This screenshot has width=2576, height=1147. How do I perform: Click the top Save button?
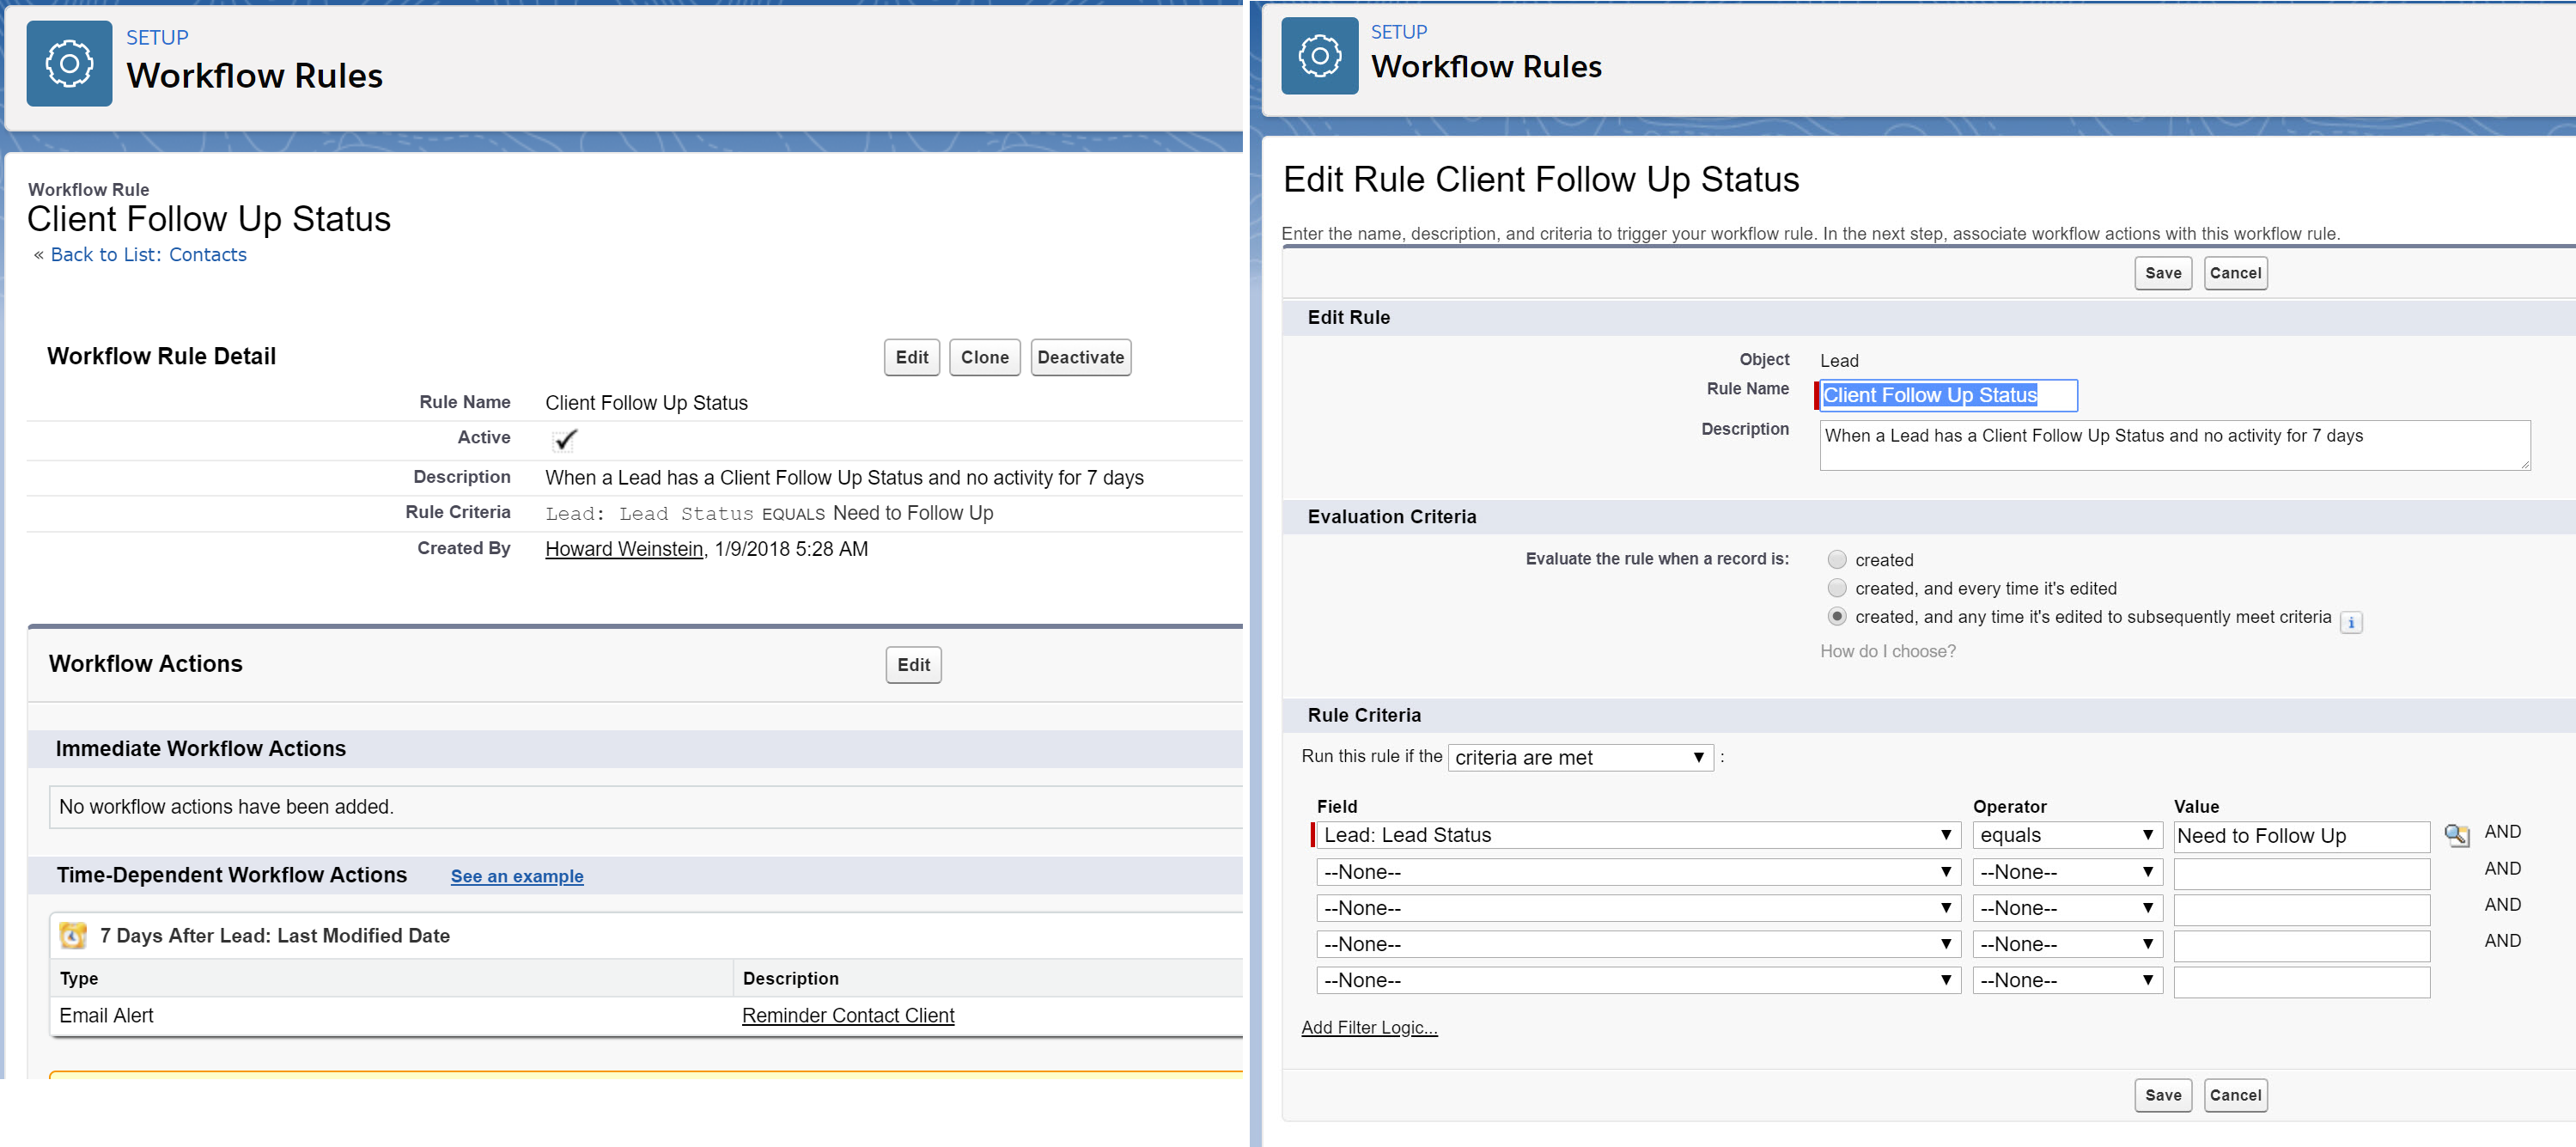[x=2162, y=274]
